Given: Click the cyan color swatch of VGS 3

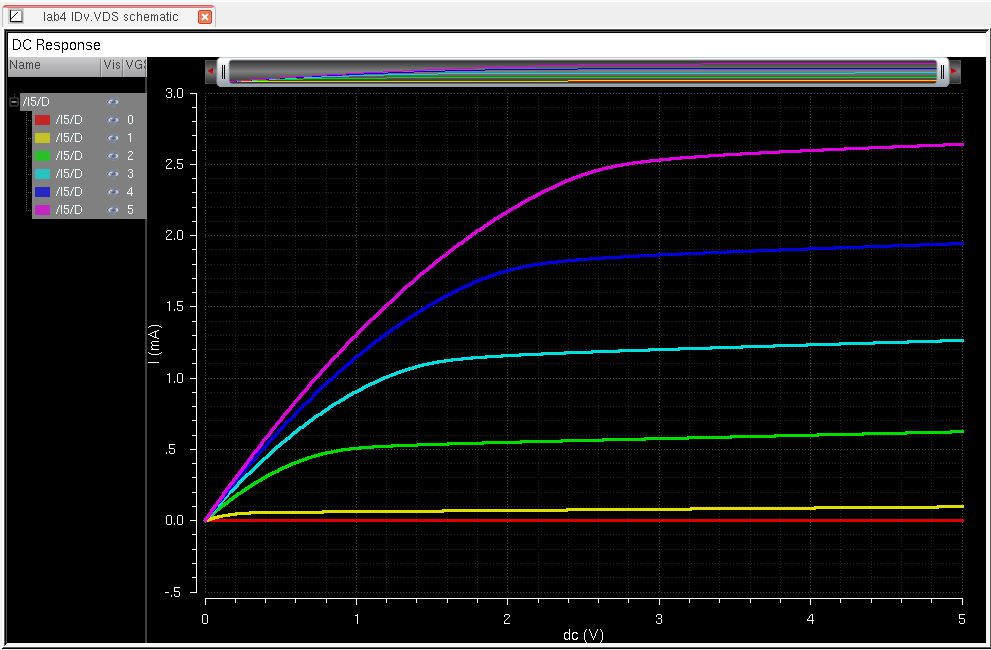Looking at the screenshot, I should pos(42,173).
